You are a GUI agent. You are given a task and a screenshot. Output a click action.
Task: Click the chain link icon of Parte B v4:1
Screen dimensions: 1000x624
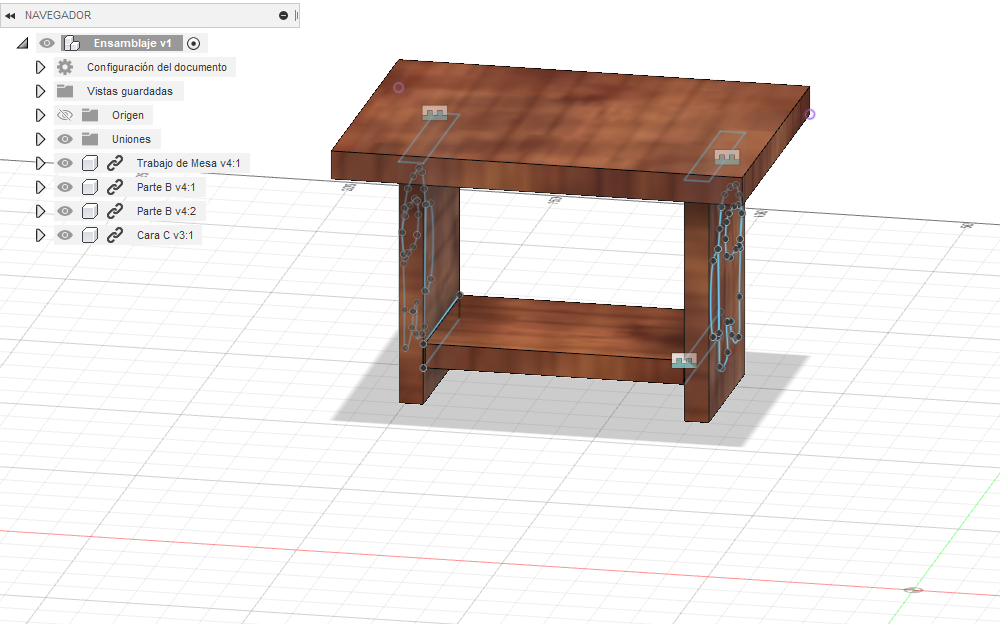[x=115, y=187]
